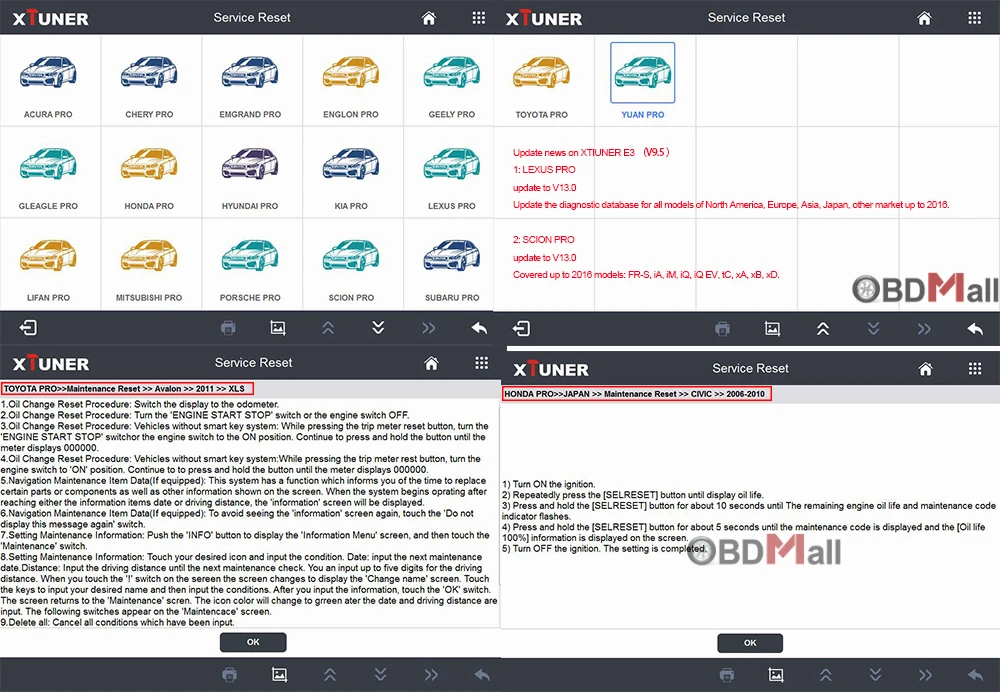Open grid menu in top-left panel

click(479, 18)
